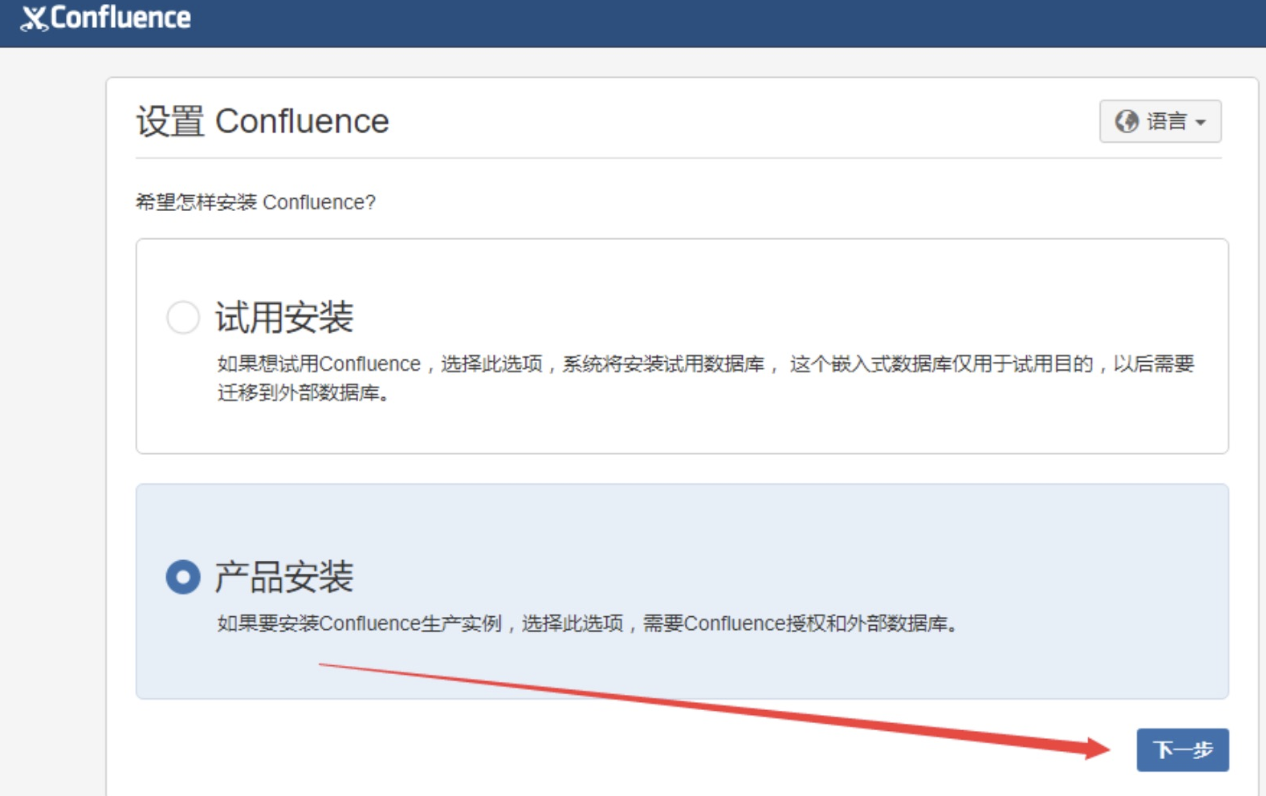Image resolution: width=1266 pixels, height=796 pixels.
Task: Click the 希望怎样安装 Confluence? question text
Action: coord(256,202)
